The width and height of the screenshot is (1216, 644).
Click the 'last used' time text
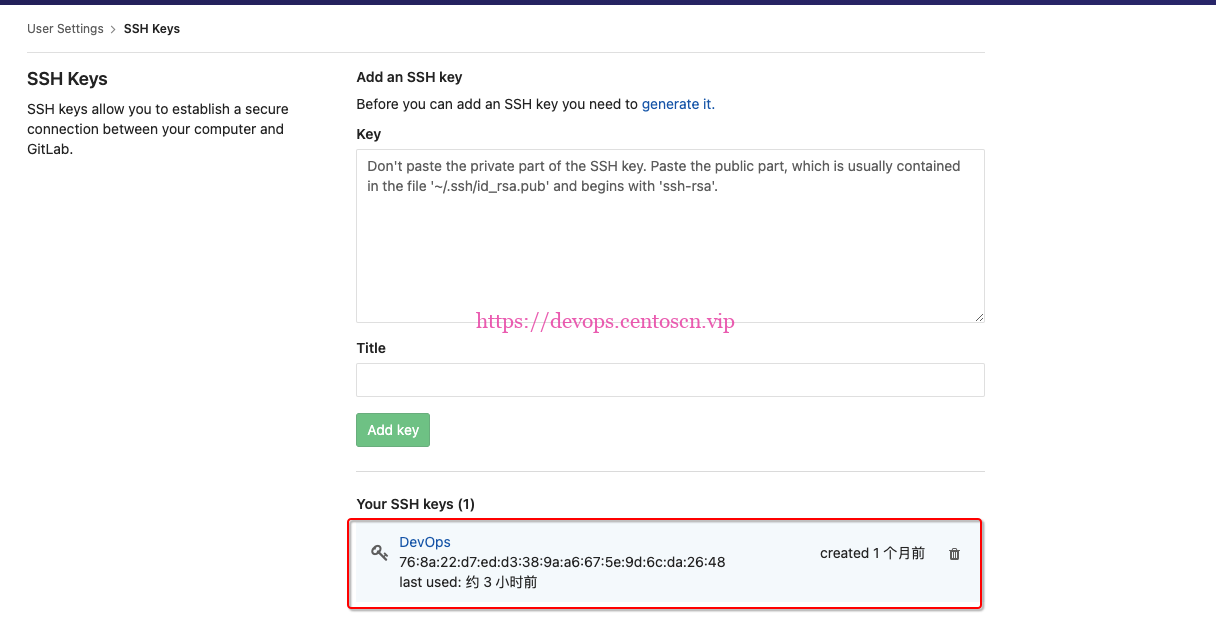(x=468, y=582)
